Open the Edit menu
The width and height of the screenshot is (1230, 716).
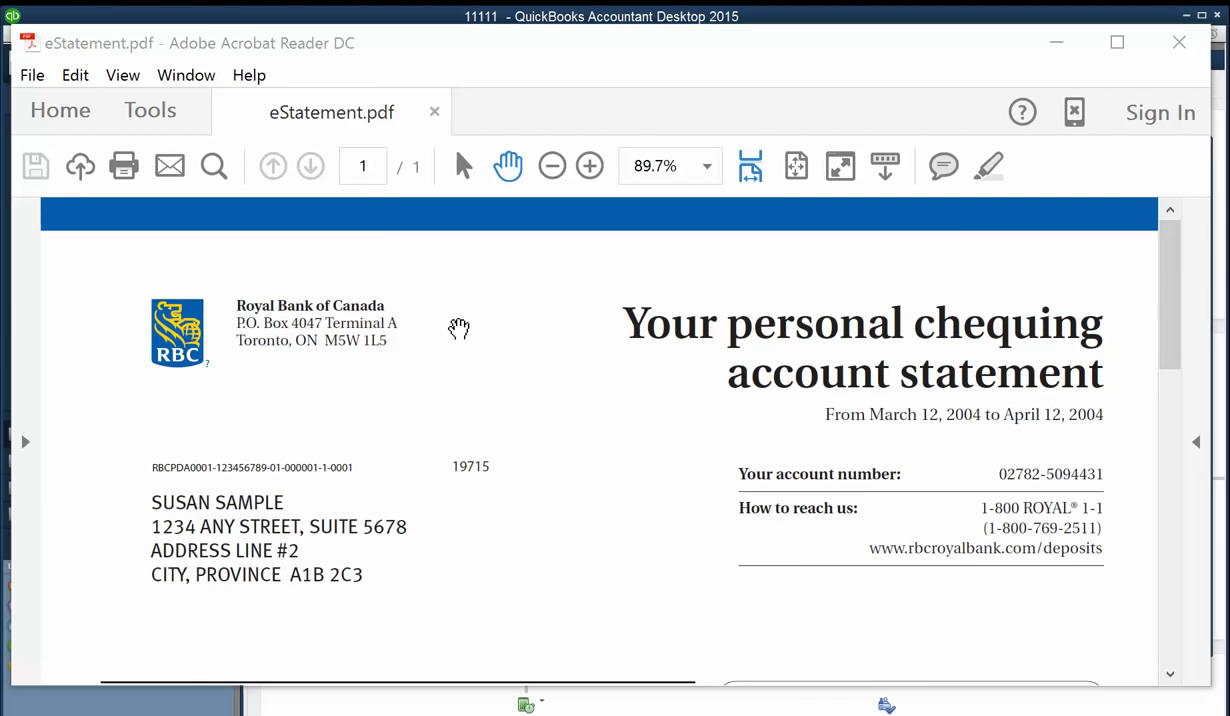click(x=75, y=75)
